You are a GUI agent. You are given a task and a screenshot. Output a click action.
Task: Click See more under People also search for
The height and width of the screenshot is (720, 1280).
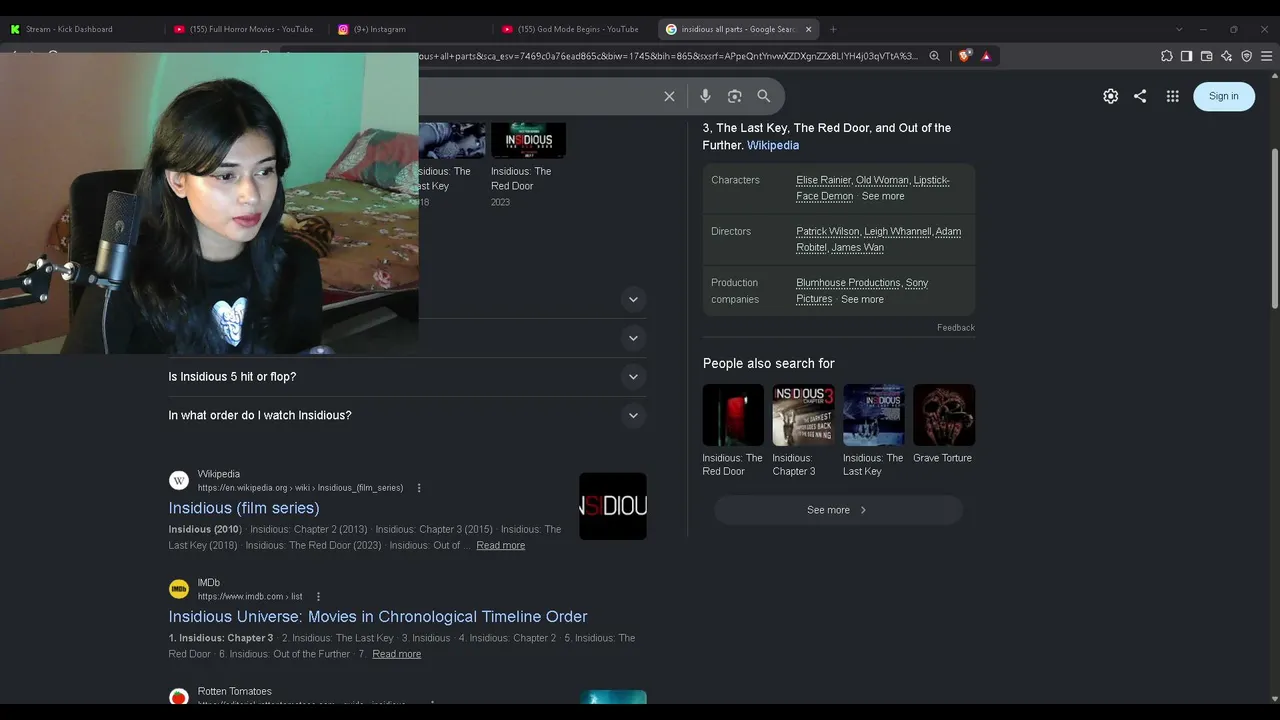(x=838, y=510)
